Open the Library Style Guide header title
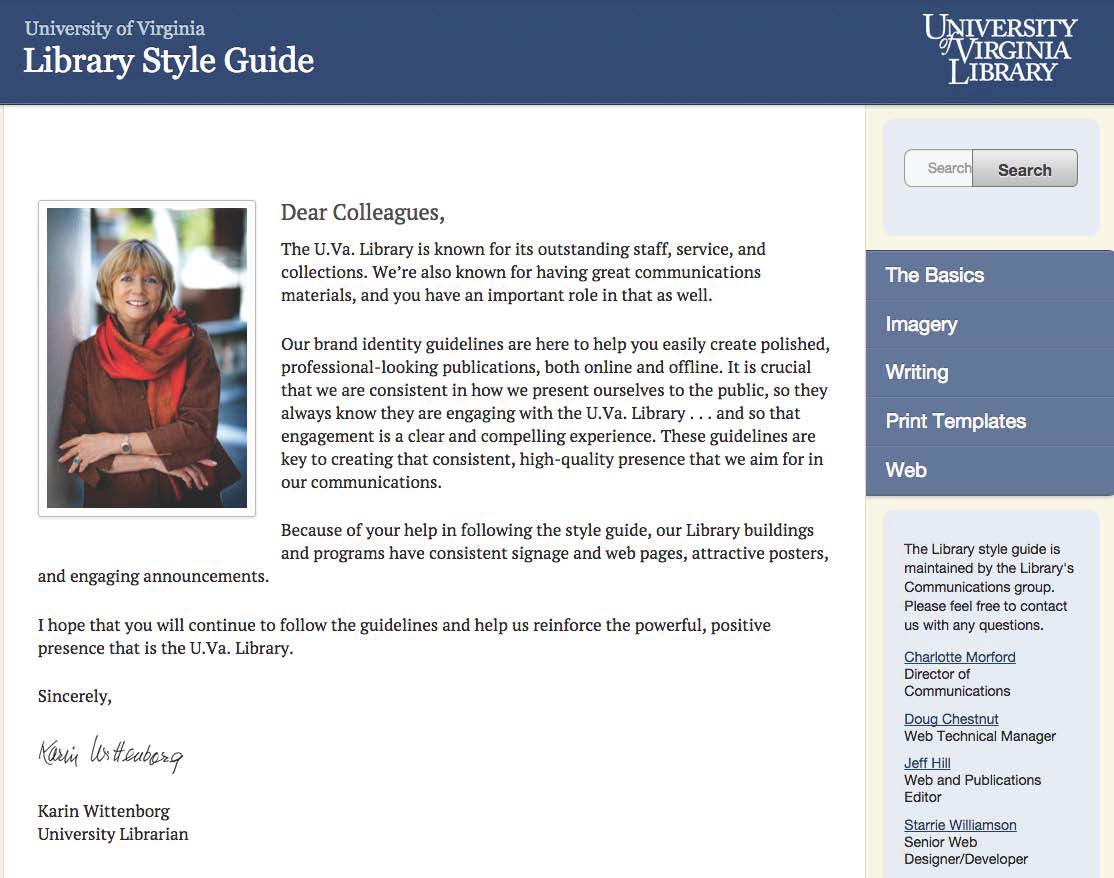This screenshot has height=878, width=1114. [x=168, y=61]
